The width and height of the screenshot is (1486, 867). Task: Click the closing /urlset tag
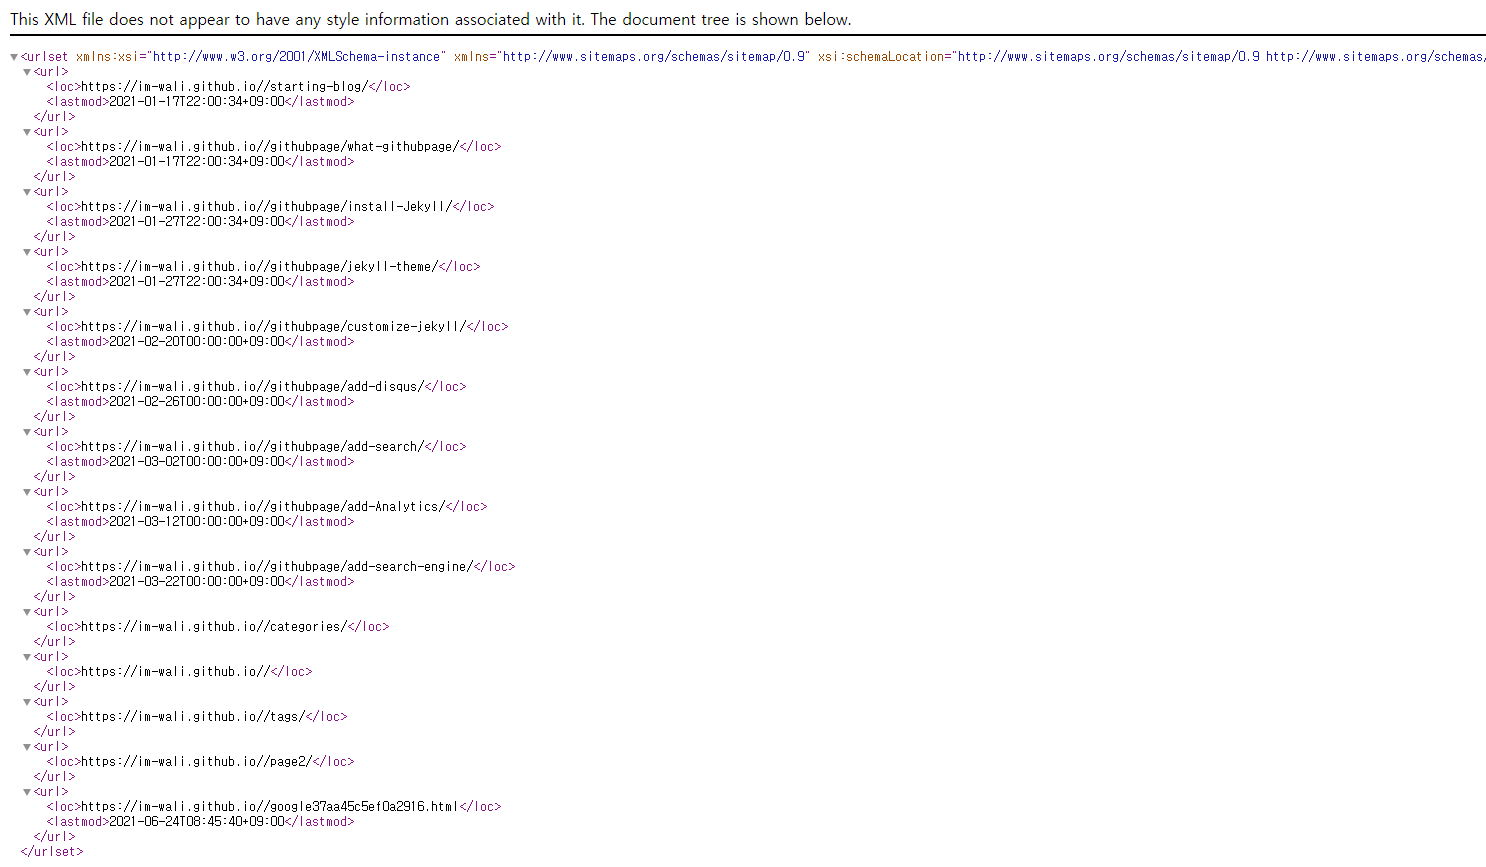[x=52, y=852]
